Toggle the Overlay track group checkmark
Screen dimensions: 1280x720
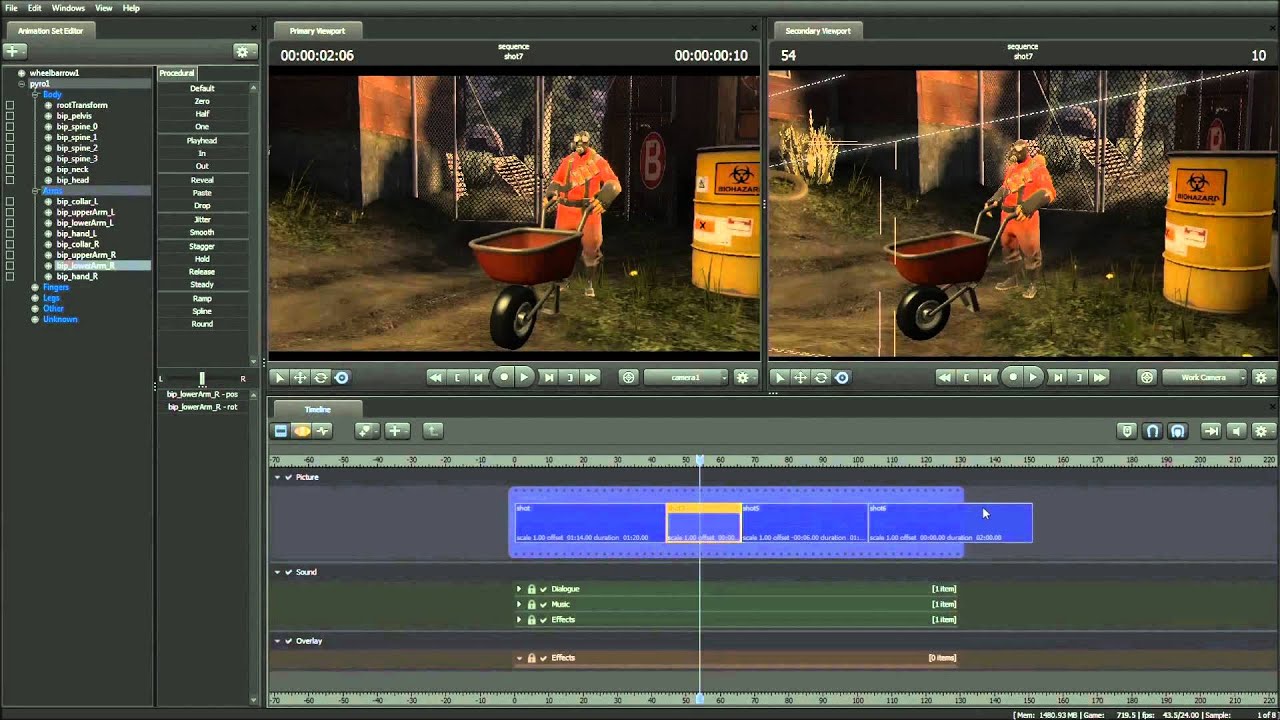(289, 641)
